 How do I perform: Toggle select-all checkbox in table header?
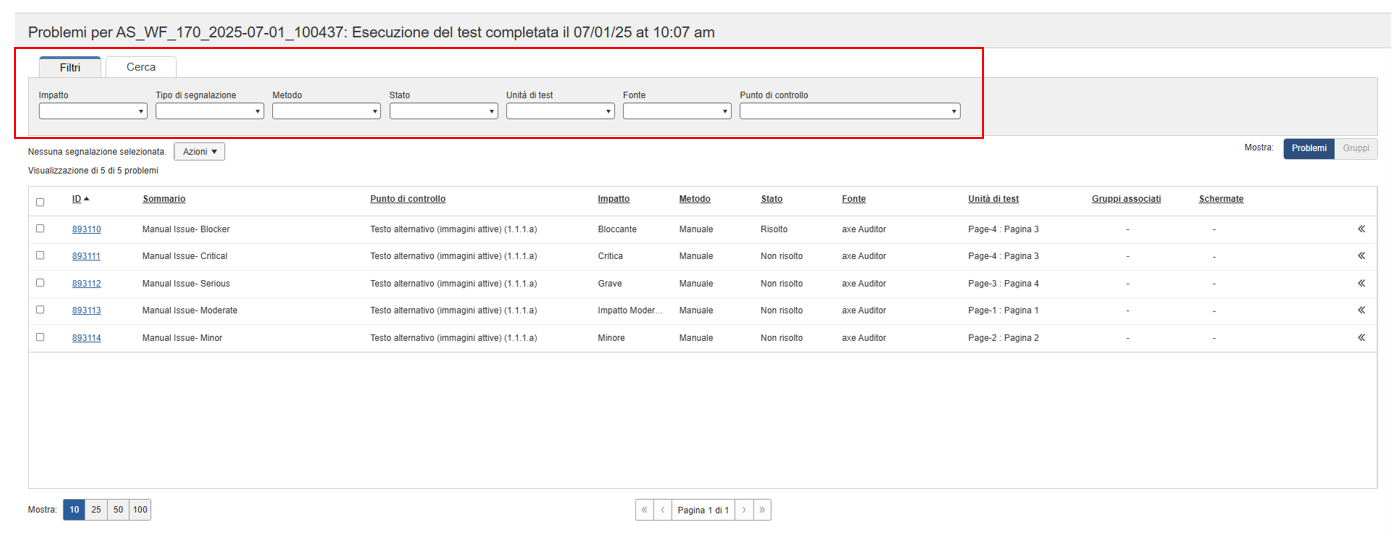tap(40, 202)
